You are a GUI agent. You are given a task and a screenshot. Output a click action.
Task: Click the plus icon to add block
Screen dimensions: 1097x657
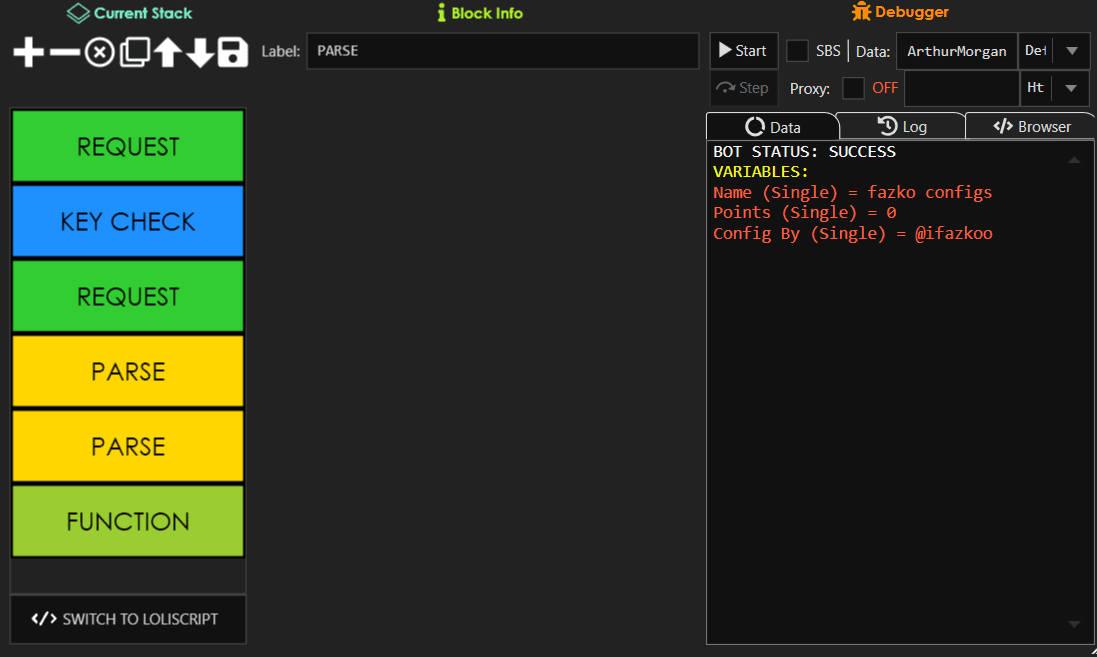29,52
